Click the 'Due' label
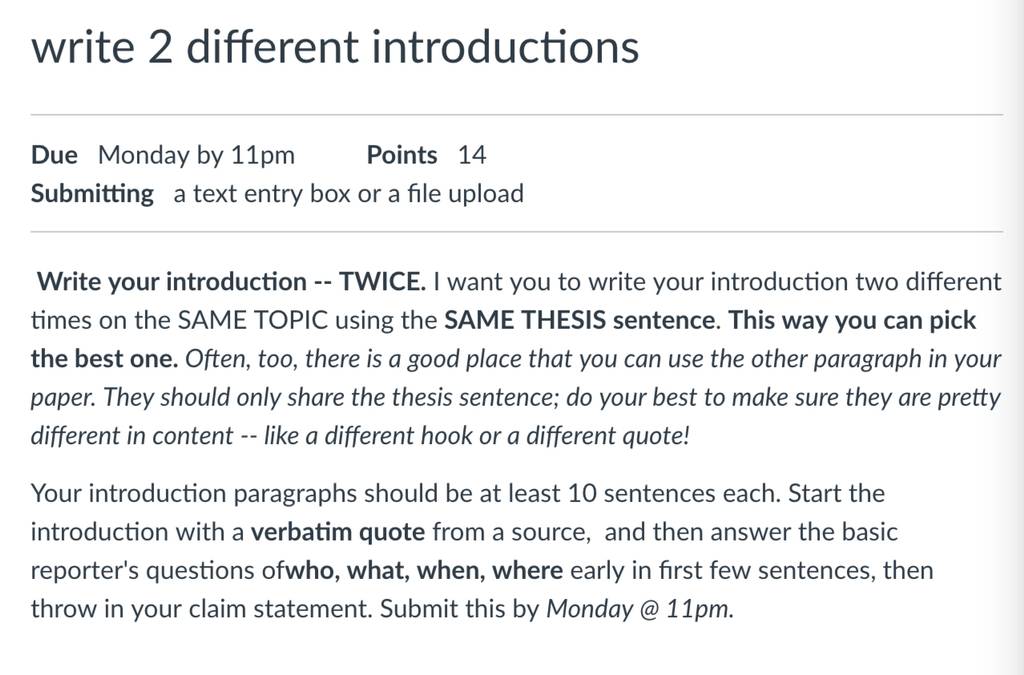1024x675 pixels. click(x=54, y=155)
